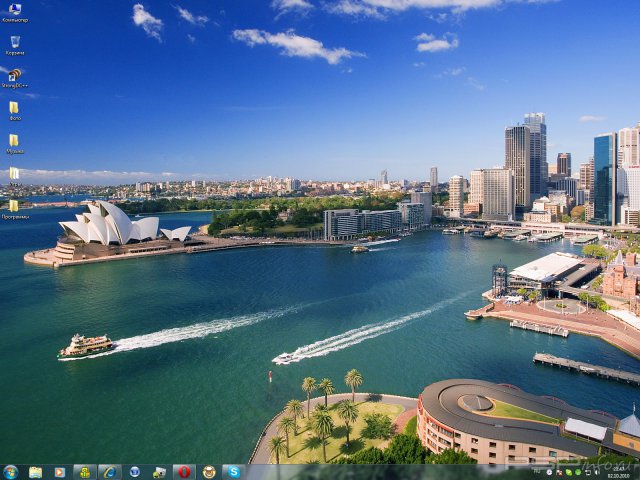Click the round blue taskbar icon after Internet Explorer
Screen dimensions: 640x480
point(134,471)
